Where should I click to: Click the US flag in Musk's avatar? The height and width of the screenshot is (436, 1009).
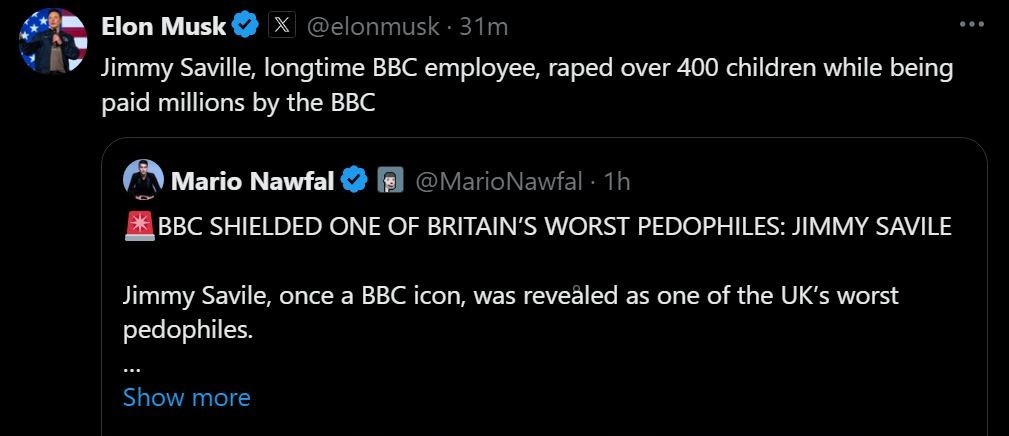pyautogui.click(x=34, y=28)
